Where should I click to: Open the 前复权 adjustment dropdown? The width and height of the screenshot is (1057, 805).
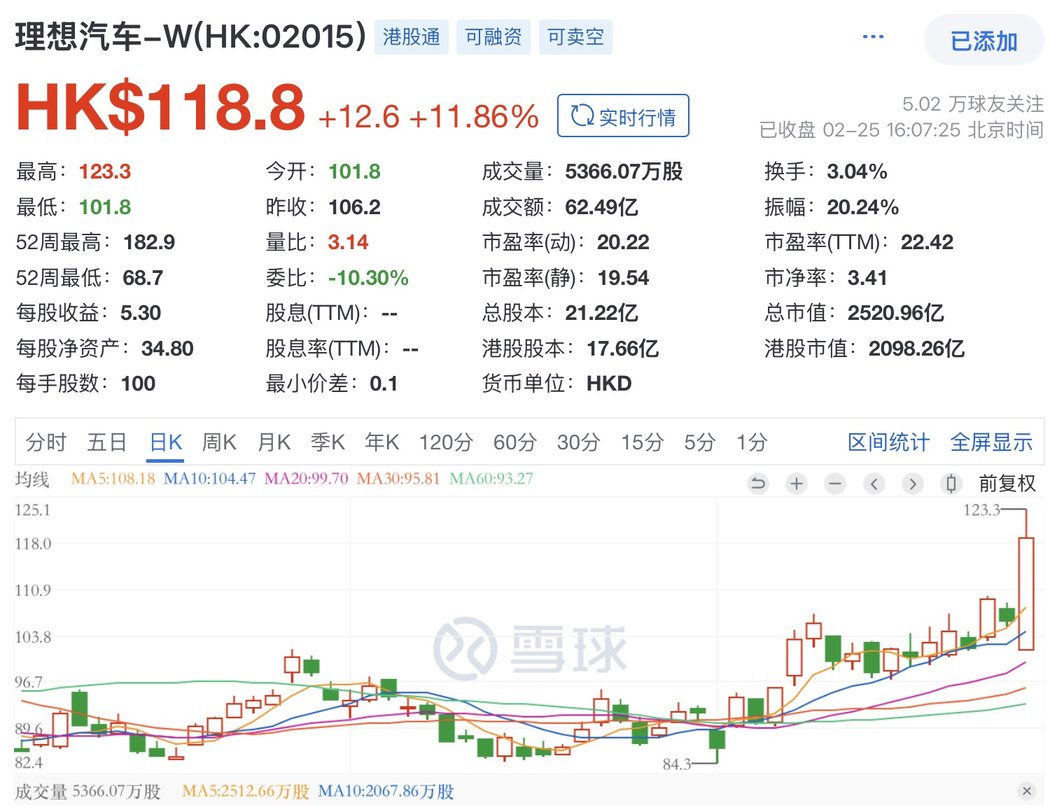tap(1007, 483)
